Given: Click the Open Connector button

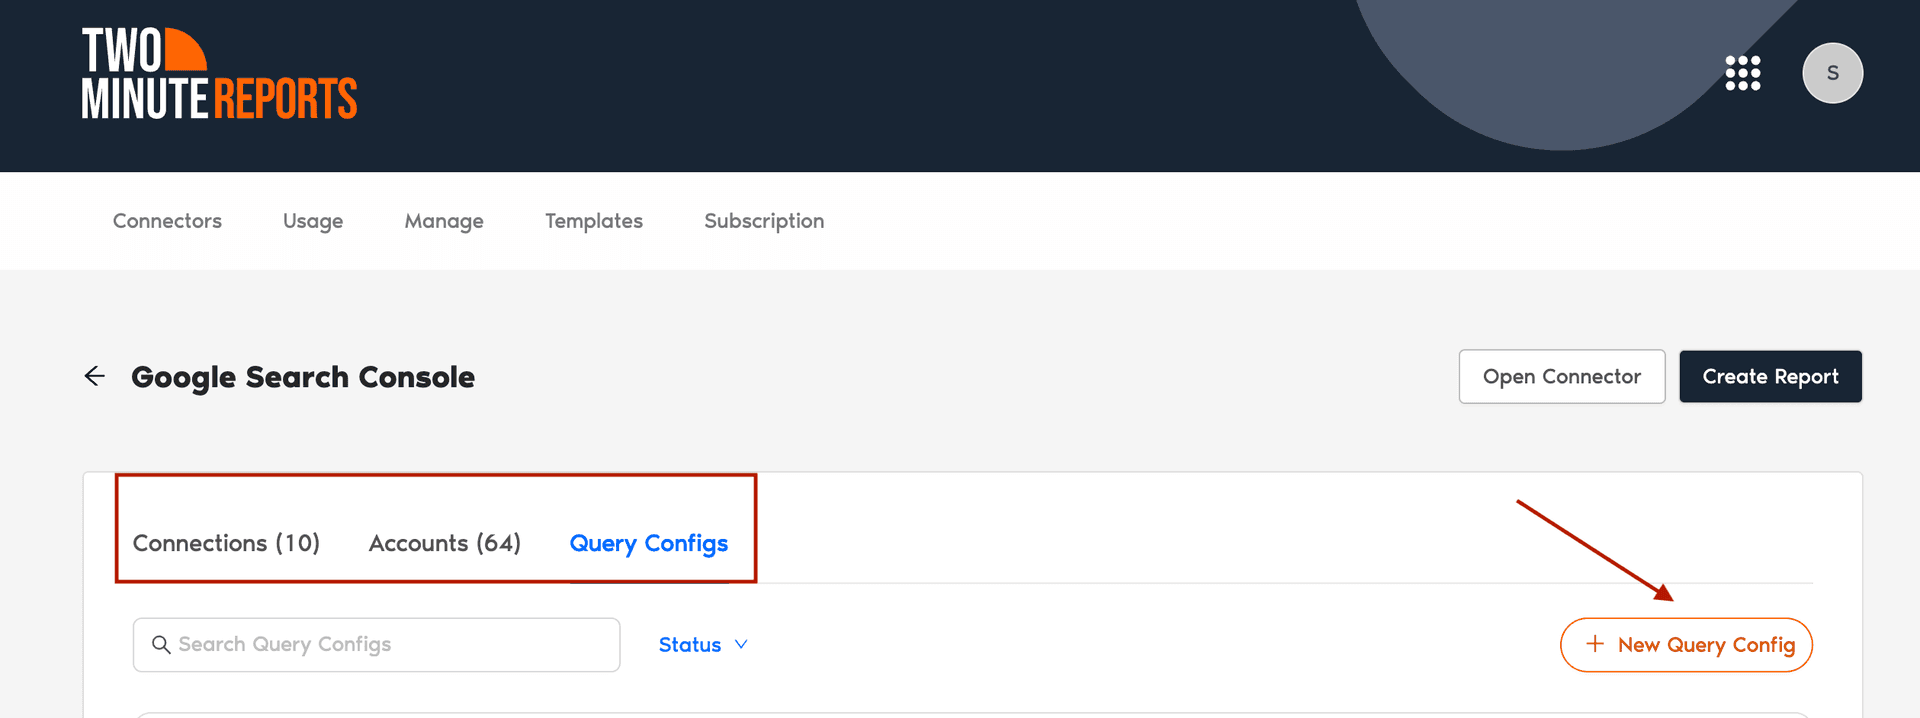Looking at the screenshot, I should tap(1561, 376).
